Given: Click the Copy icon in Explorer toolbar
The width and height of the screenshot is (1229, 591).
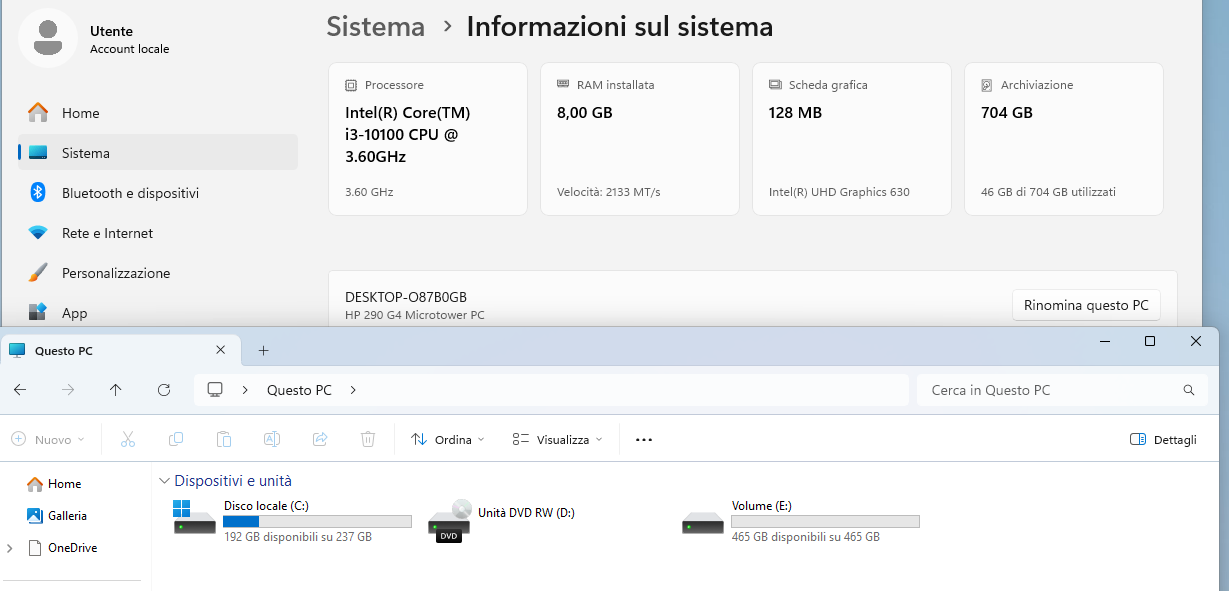Looking at the screenshot, I should [176, 439].
